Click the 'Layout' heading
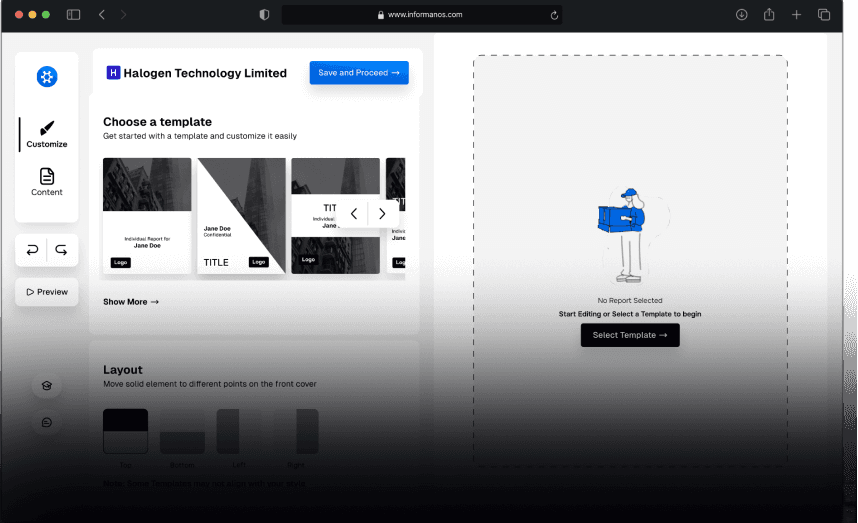The height and width of the screenshot is (523, 858). tap(123, 370)
